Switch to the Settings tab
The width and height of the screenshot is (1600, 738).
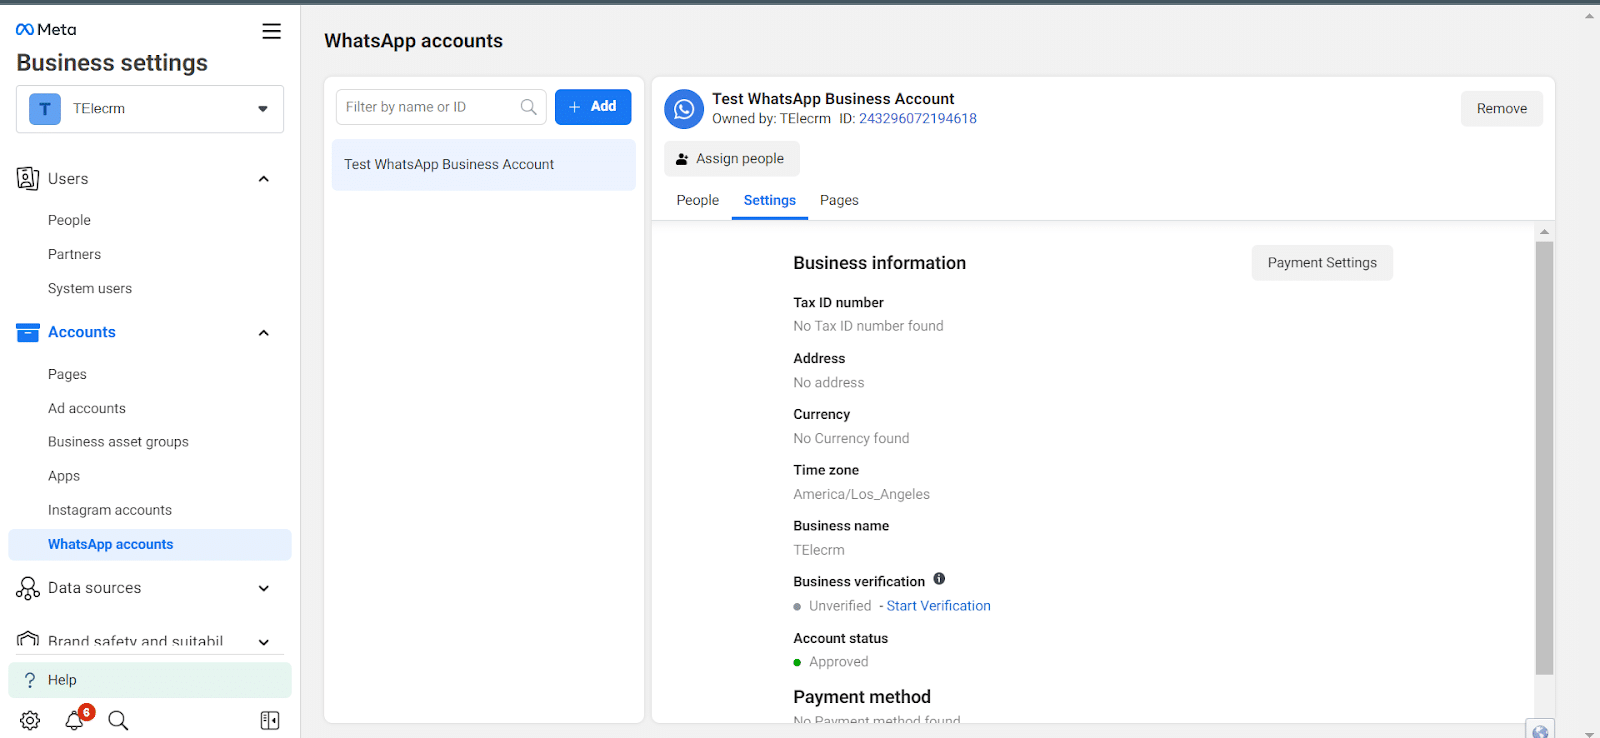770,200
